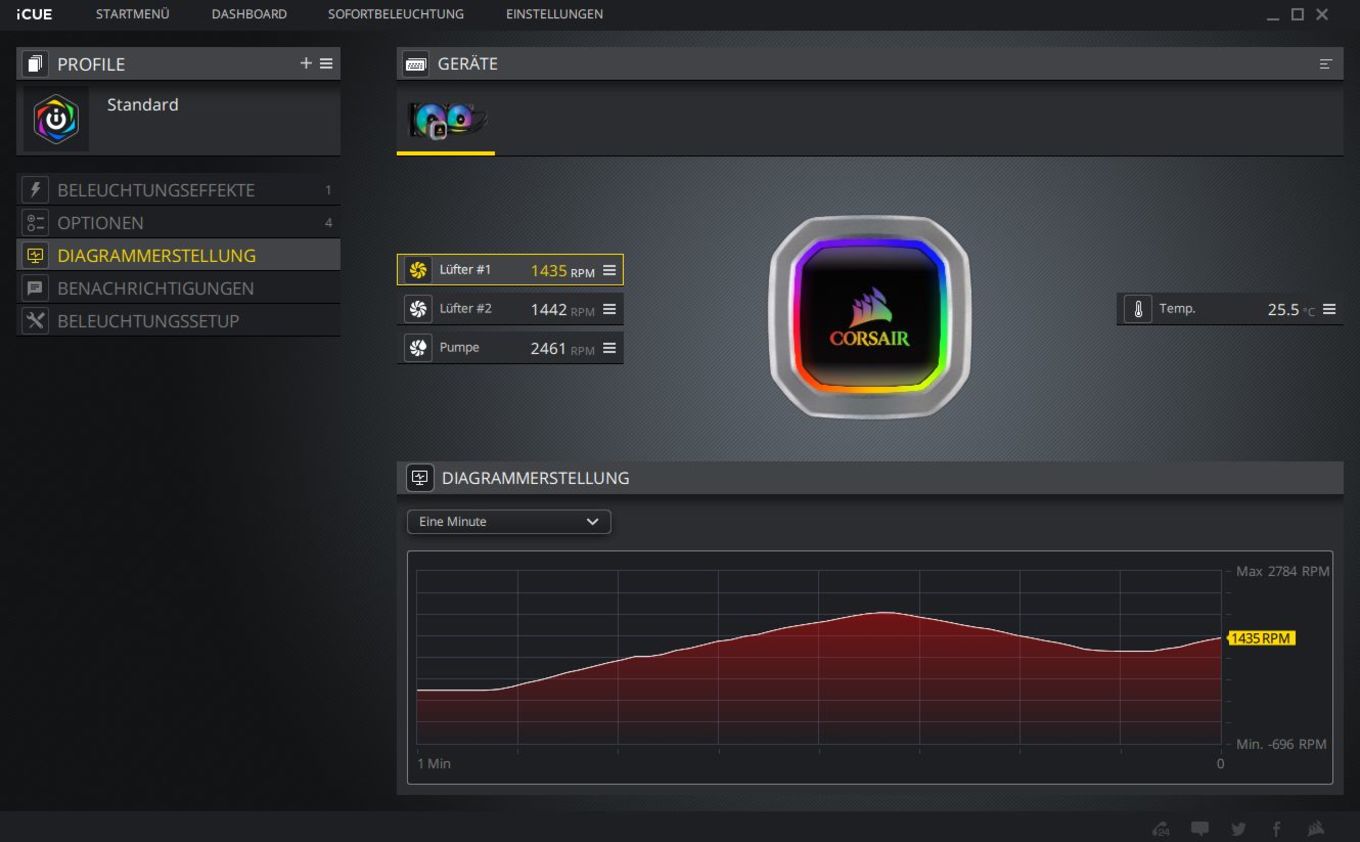Open the Startmenü tab
Viewport: 1360px width, 842px height.
click(133, 14)
